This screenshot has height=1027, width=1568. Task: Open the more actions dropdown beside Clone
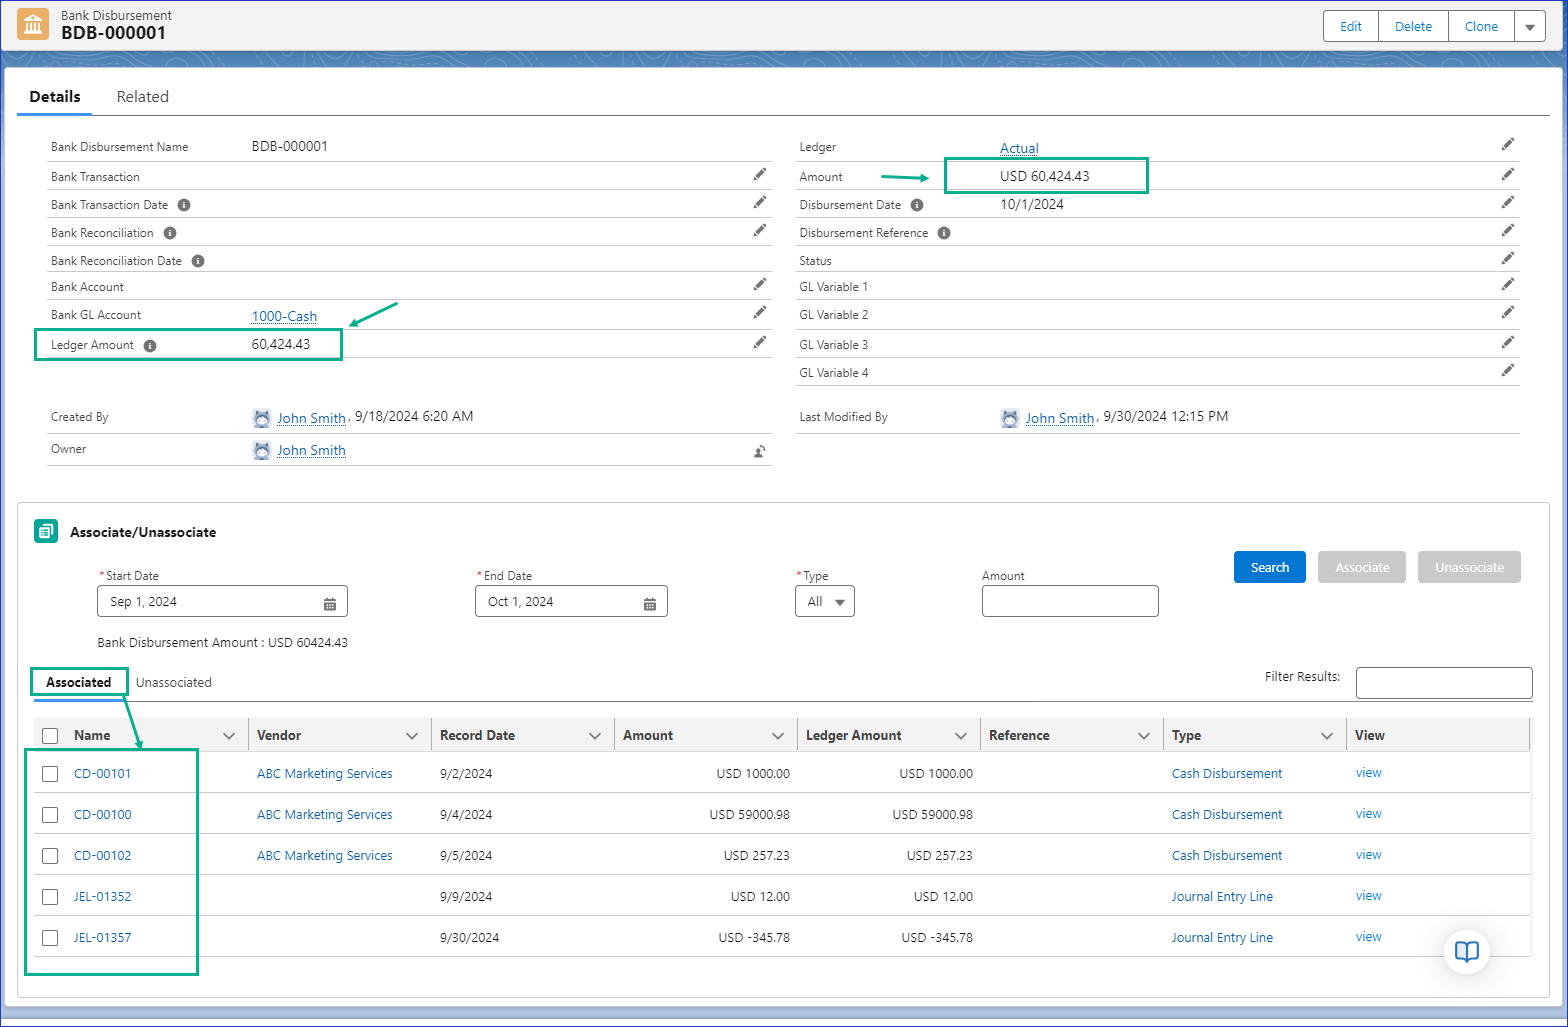click(x=1530, y=27)
